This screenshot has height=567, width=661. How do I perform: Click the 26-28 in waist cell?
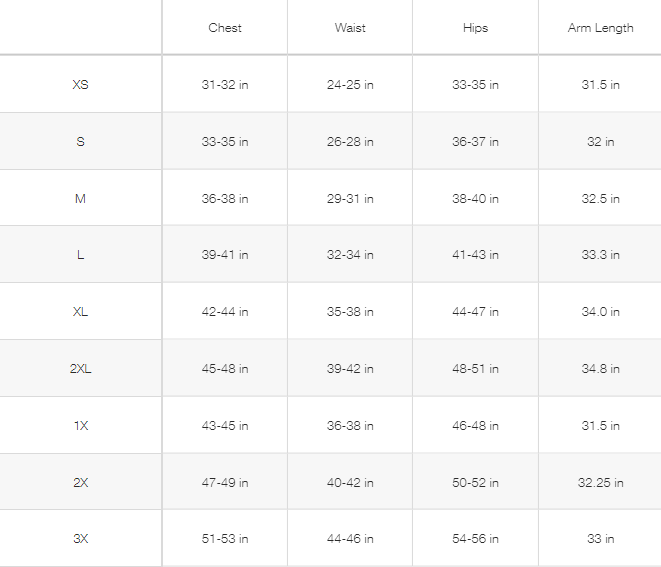pyautogui.click(x=350, y=142)
